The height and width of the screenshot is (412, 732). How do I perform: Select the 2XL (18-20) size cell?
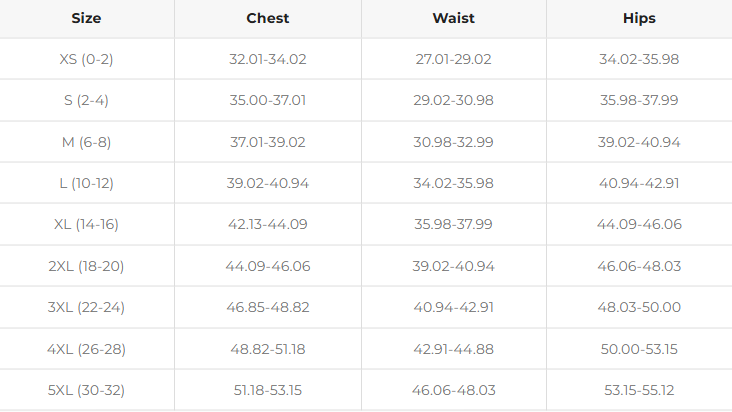(86, 266)
